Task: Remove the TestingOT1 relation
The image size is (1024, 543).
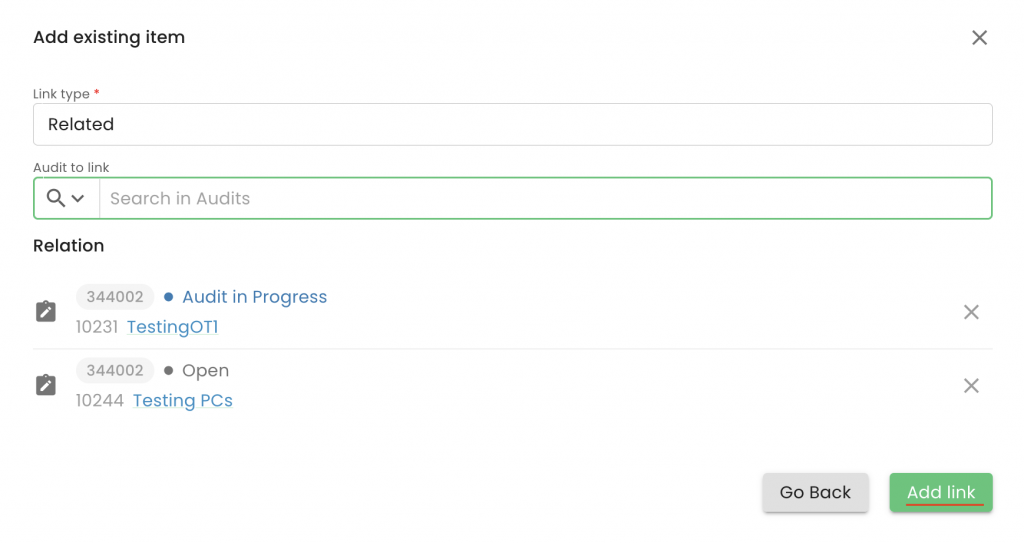Action: (970, 312)
